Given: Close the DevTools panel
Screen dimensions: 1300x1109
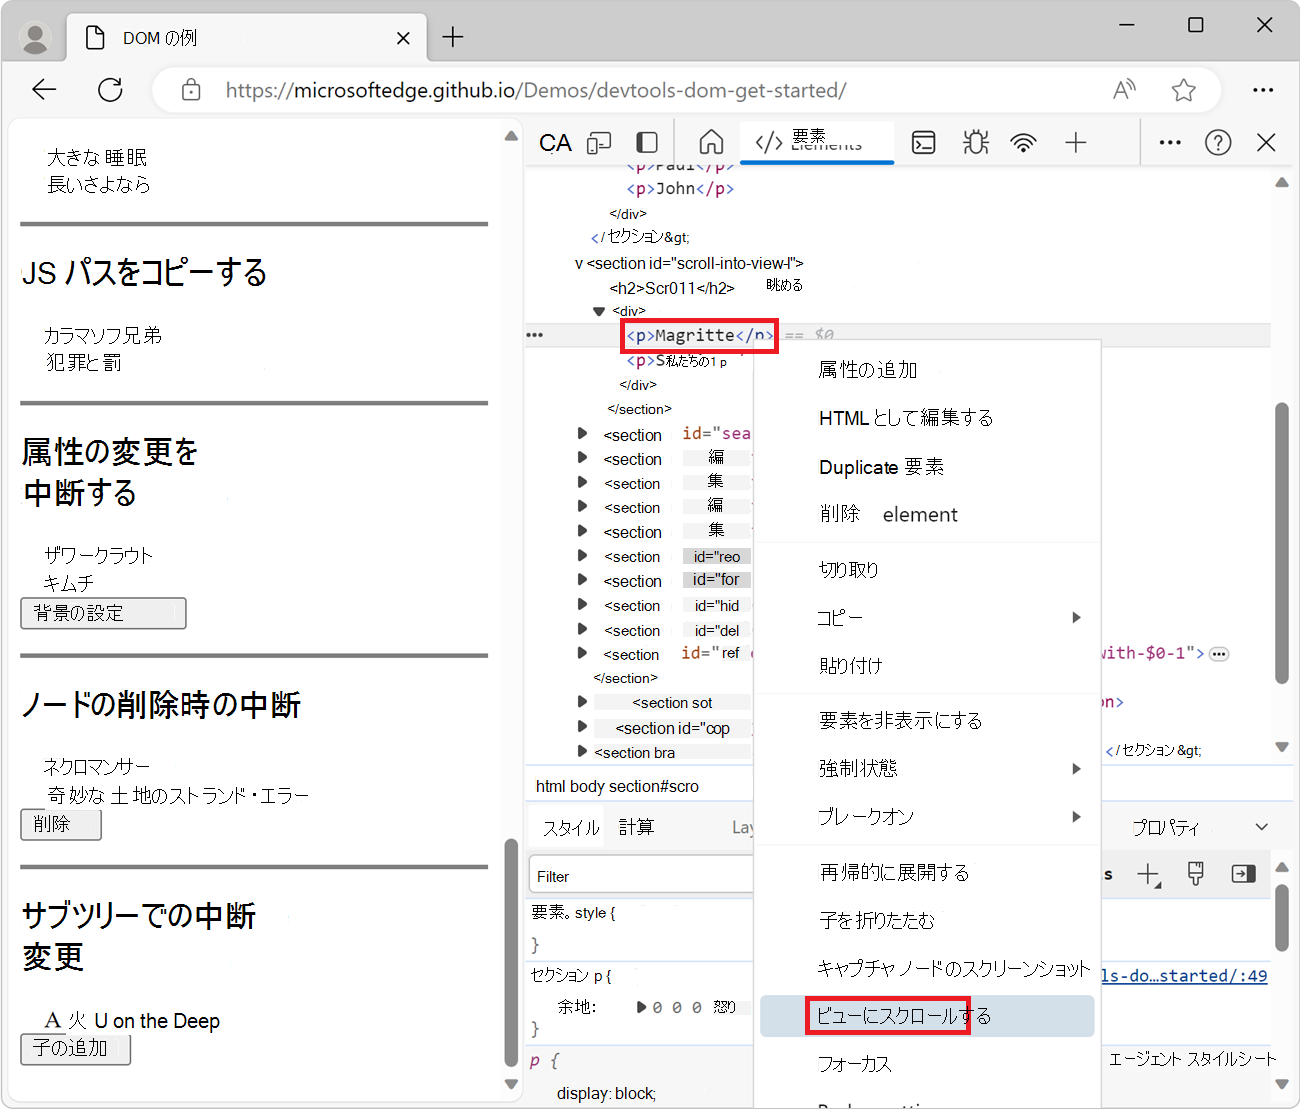Looking at the screenshot, I should pos(1266,143).
